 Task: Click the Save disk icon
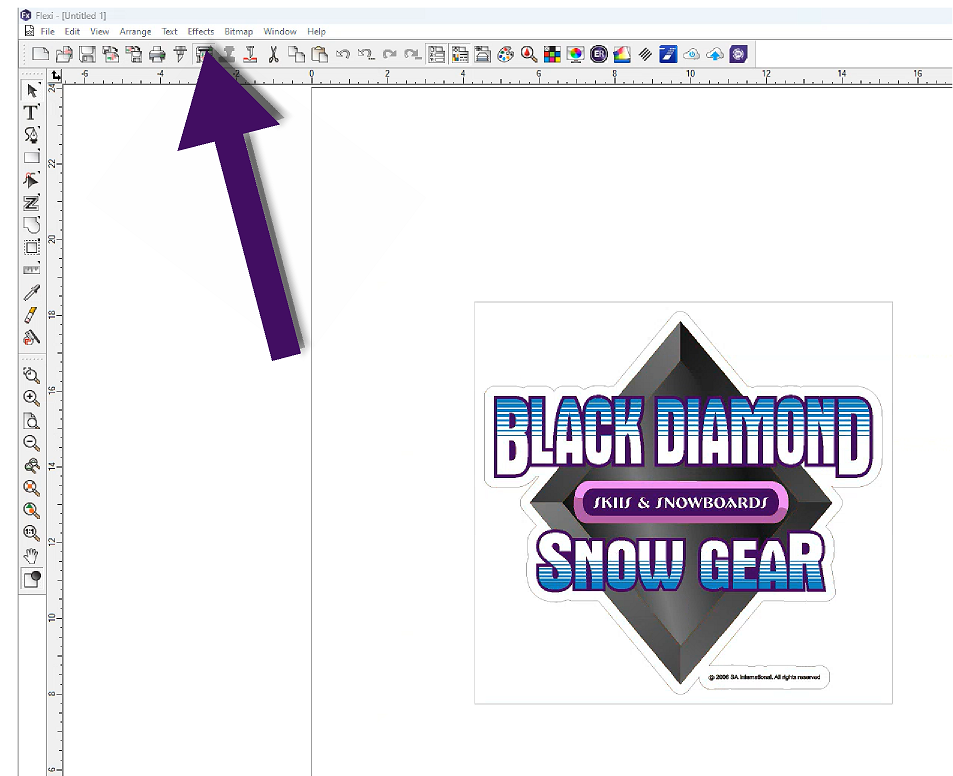pos(87,54)
